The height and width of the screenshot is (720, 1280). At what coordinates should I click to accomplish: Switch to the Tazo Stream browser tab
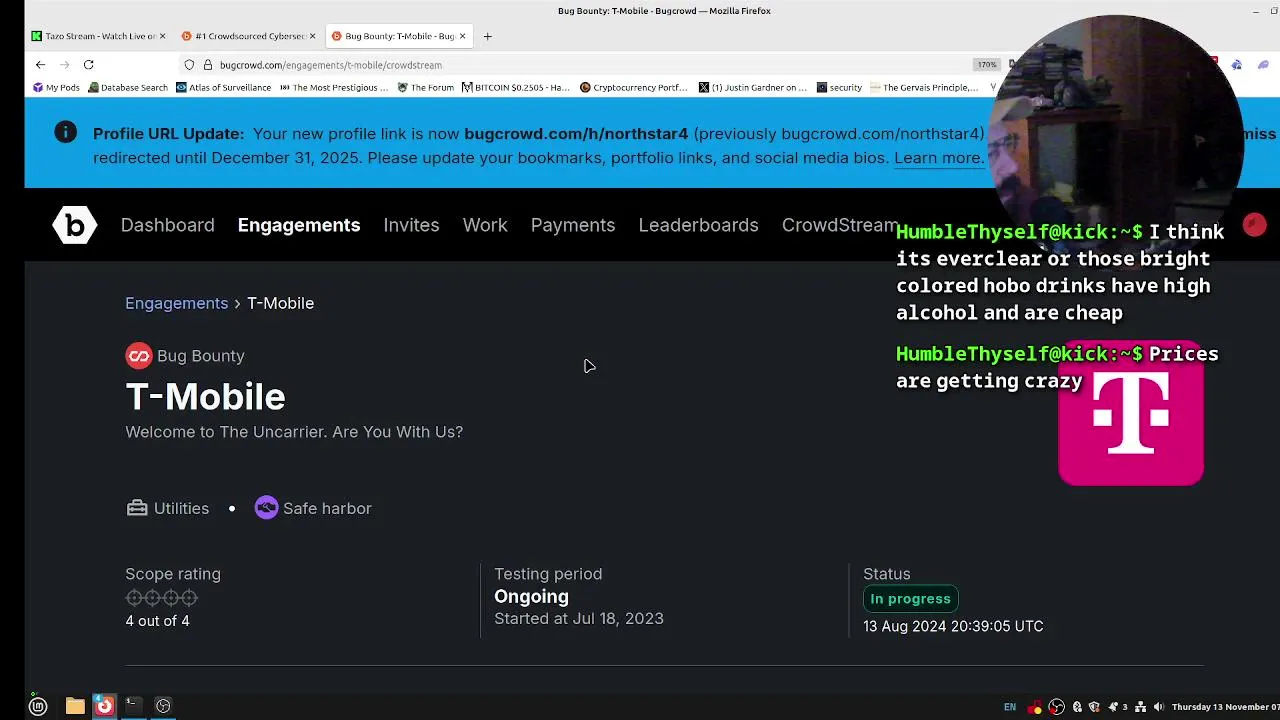97,36
